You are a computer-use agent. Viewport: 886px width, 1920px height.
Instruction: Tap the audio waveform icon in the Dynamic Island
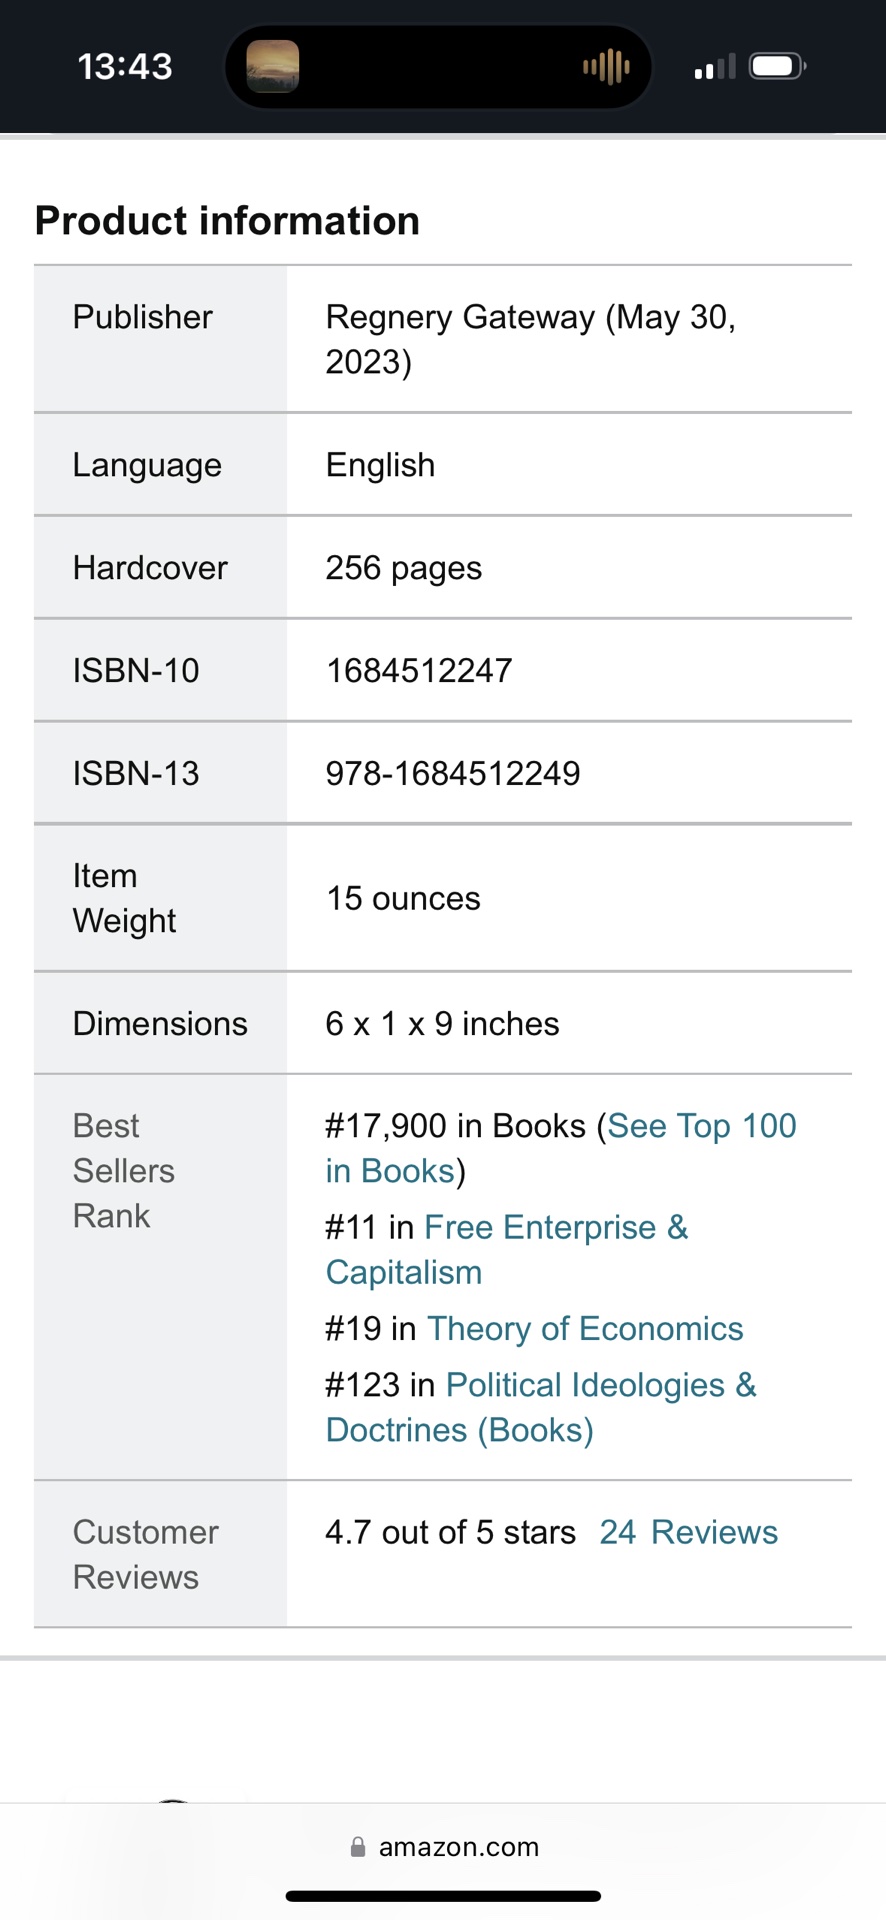[x=606, y=67]
